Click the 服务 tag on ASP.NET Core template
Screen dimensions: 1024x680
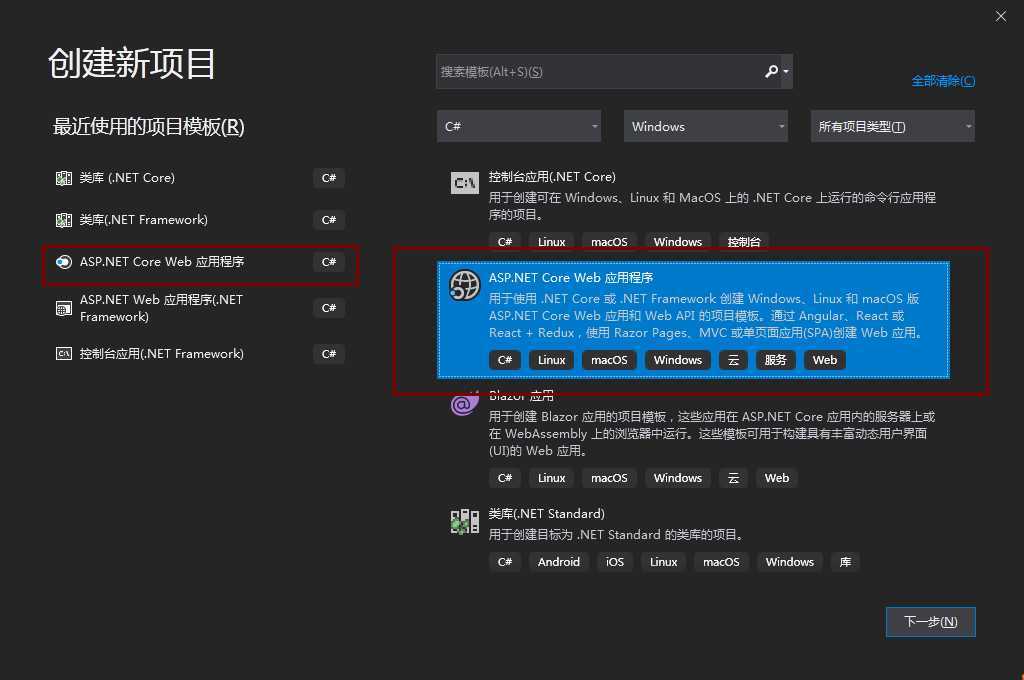(x=775, y=360)
